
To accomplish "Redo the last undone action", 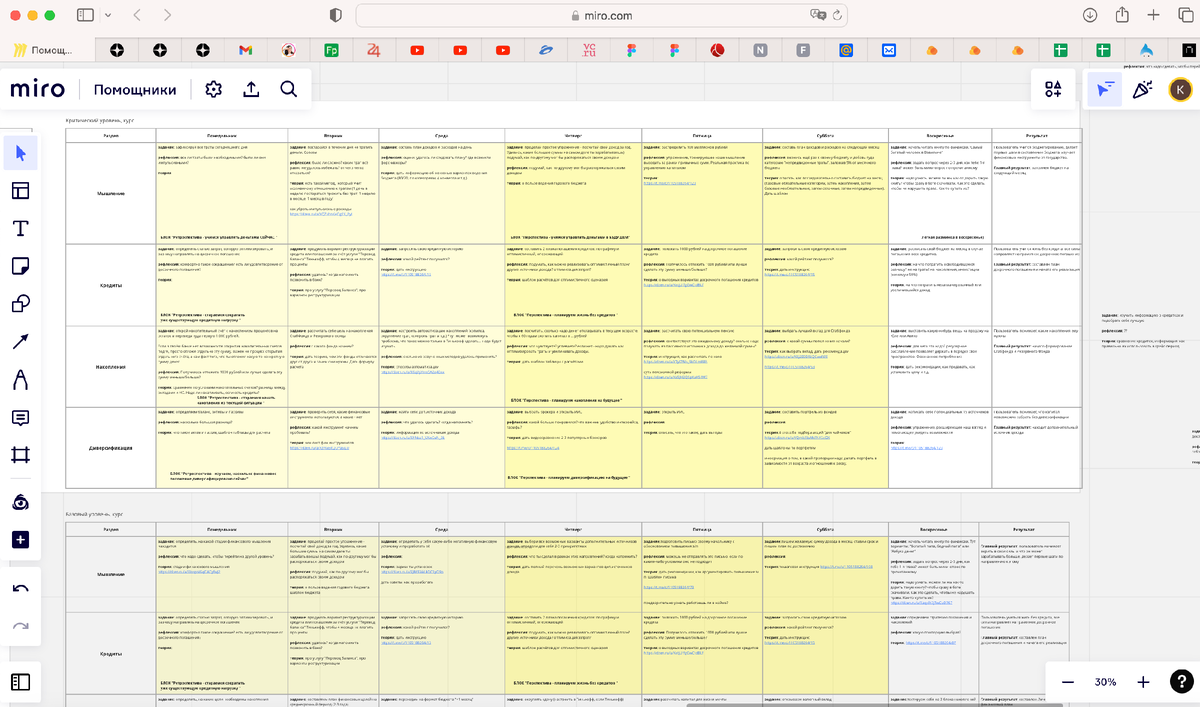I will (x=20, y=626).
